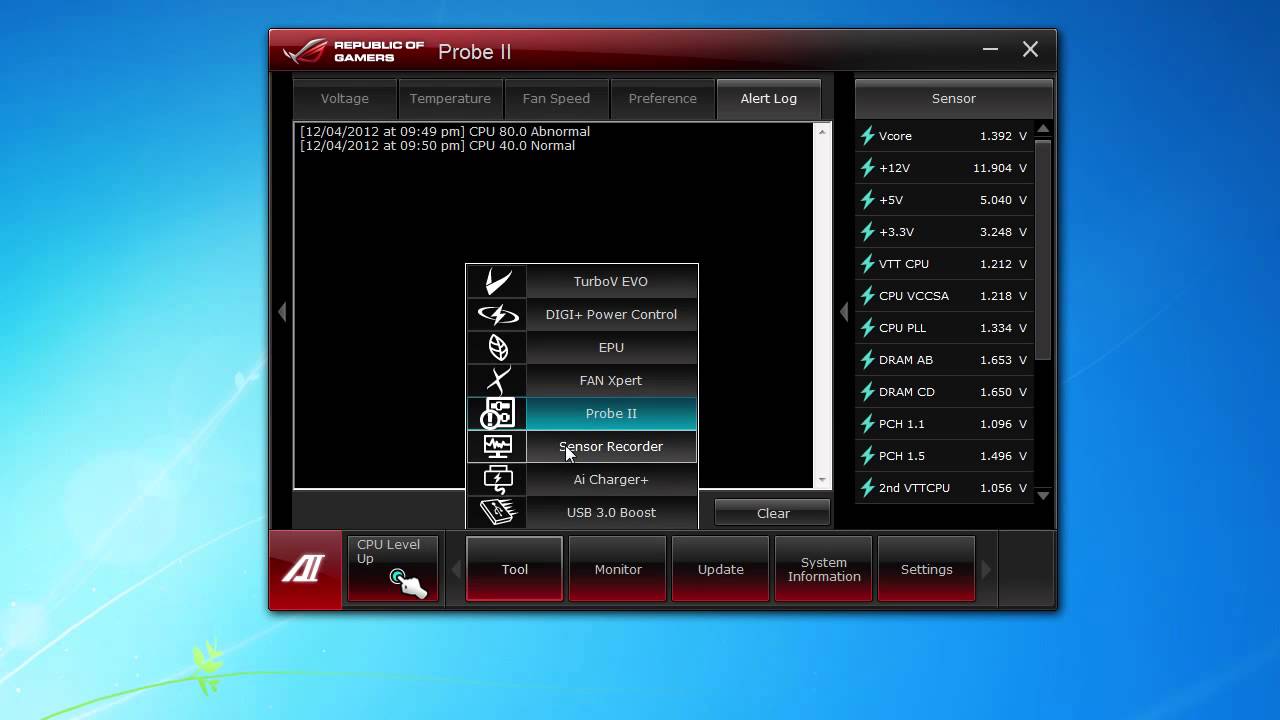Click the DRAM CD lightning bolt icon
This screenshot has width=1280, height=720.
pos(867,392)
